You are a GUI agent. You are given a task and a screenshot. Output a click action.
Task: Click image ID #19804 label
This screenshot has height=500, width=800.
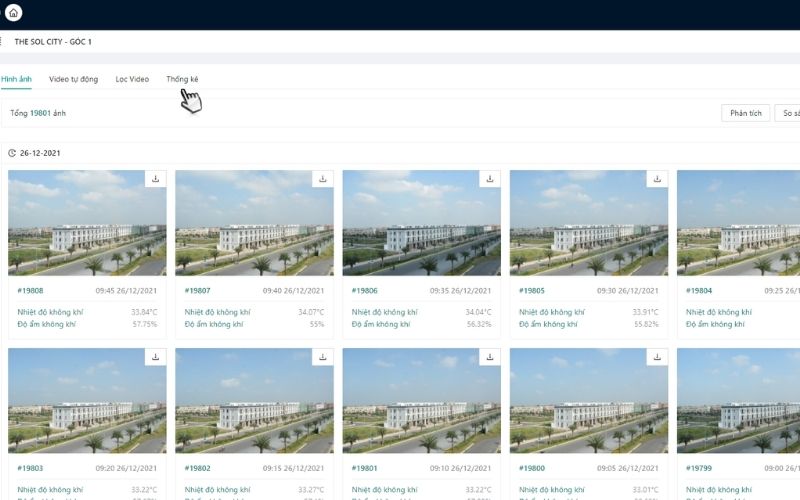coord(699,291)
